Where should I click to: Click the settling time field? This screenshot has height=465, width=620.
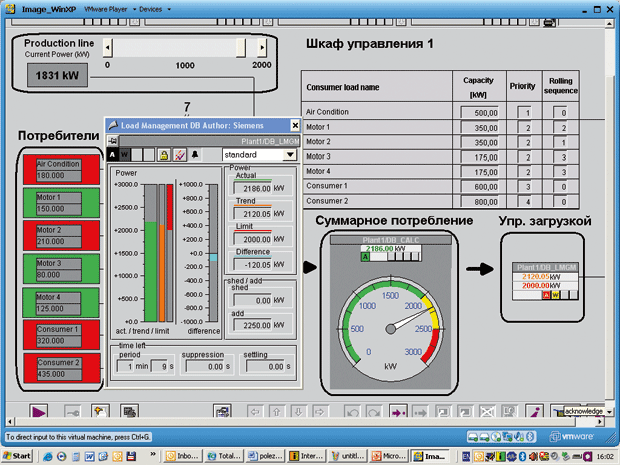265,367
